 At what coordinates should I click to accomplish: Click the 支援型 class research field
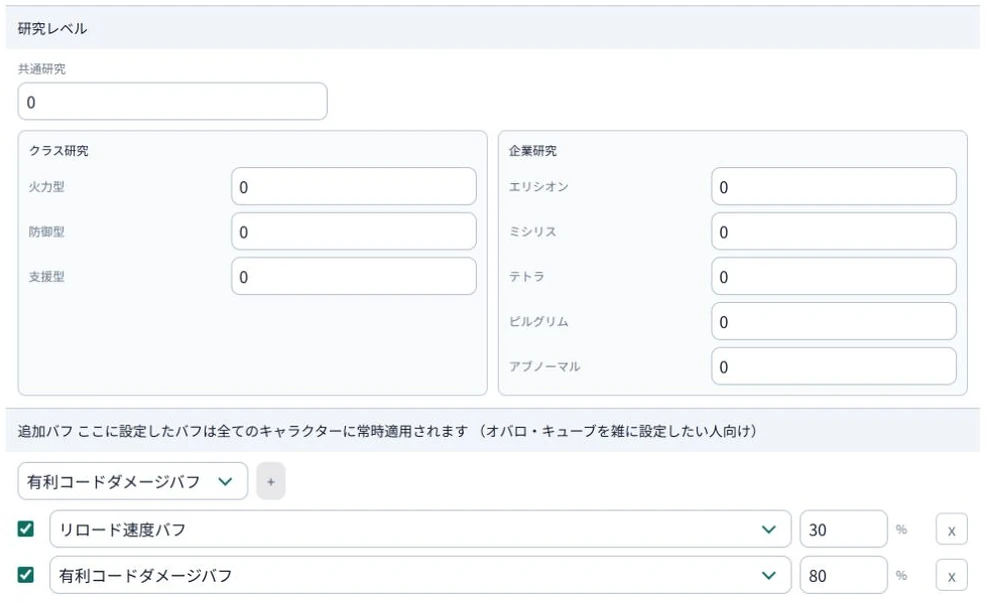(353, 276)
